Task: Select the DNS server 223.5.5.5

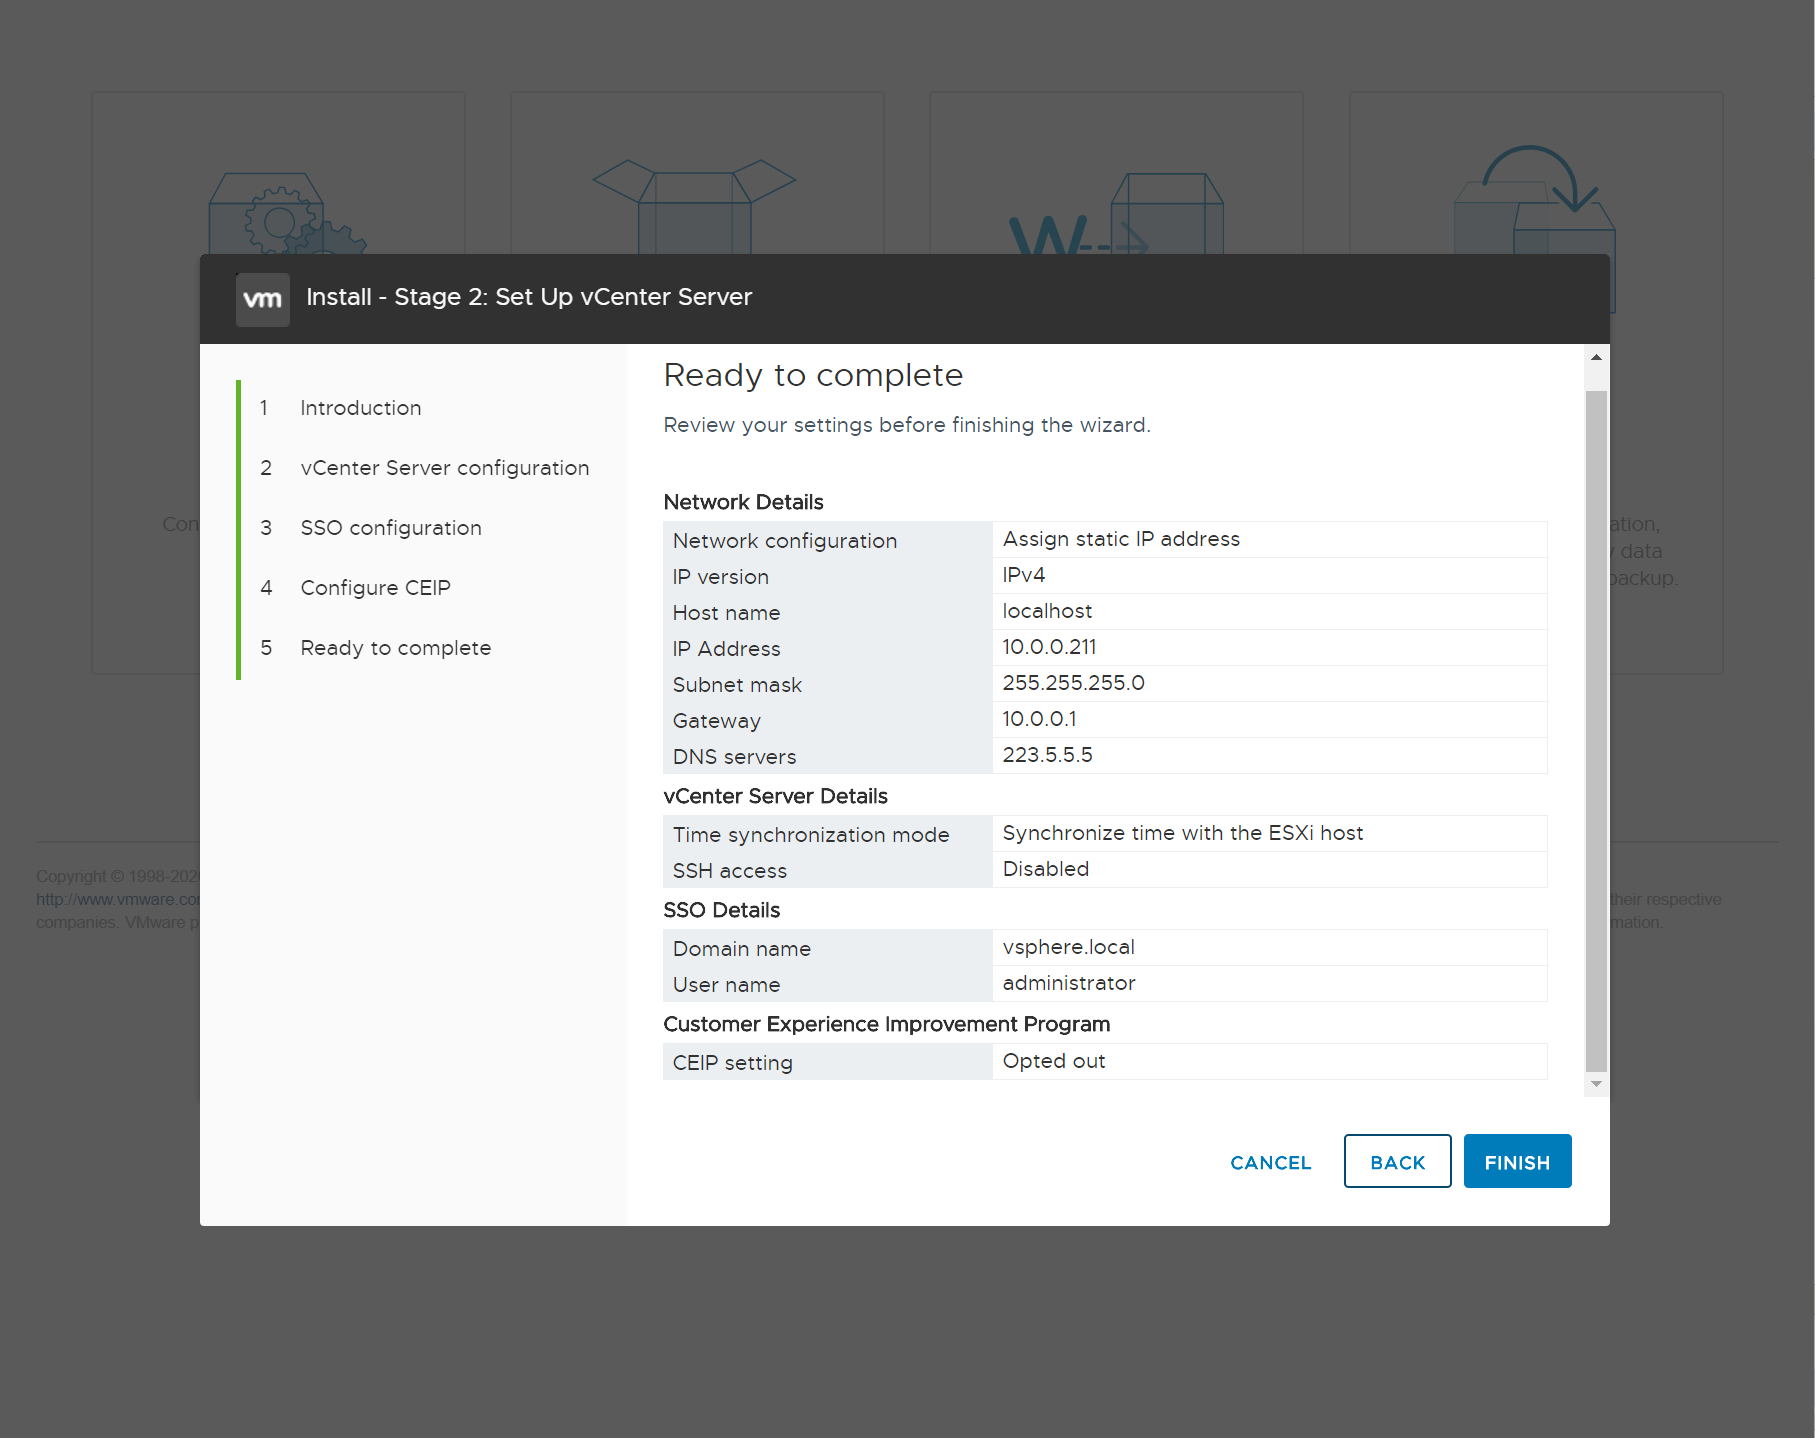Action: [x=1048, y=755]
